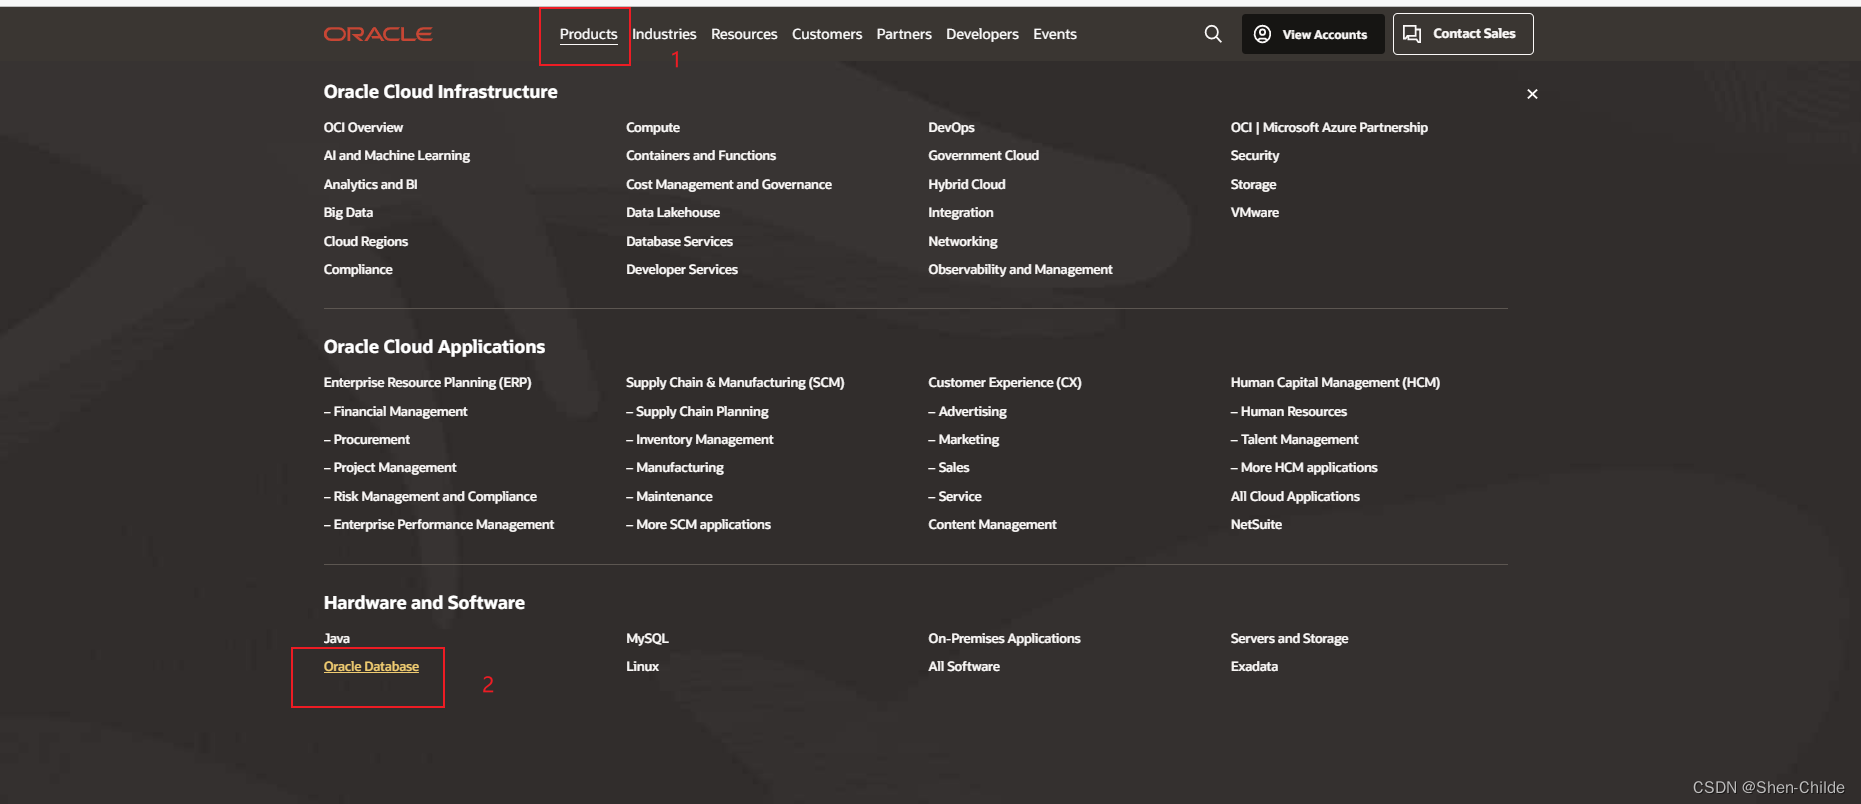Open the Resources menu
The width and height of the screenshot is (1861, 804).
tap(744, 34)
